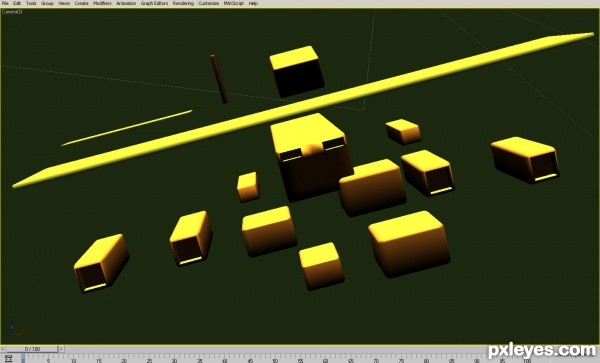Image resolution: width=600 pixels, height=363 pixels.
Task: Open the Animation menu
Action: [126, 3]
